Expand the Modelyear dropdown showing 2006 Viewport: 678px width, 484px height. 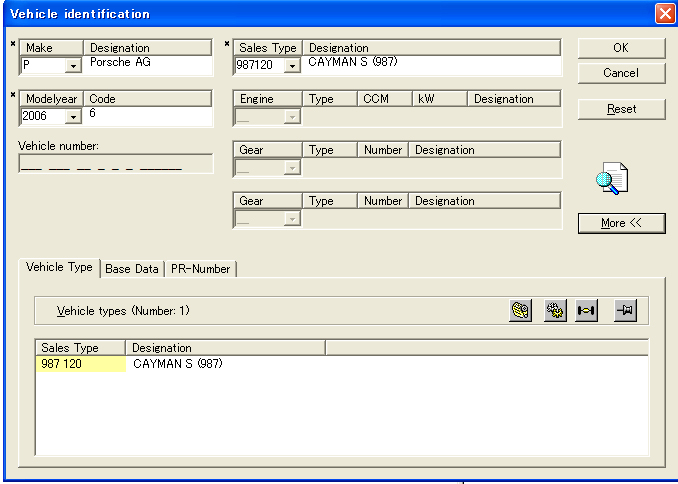72,117
